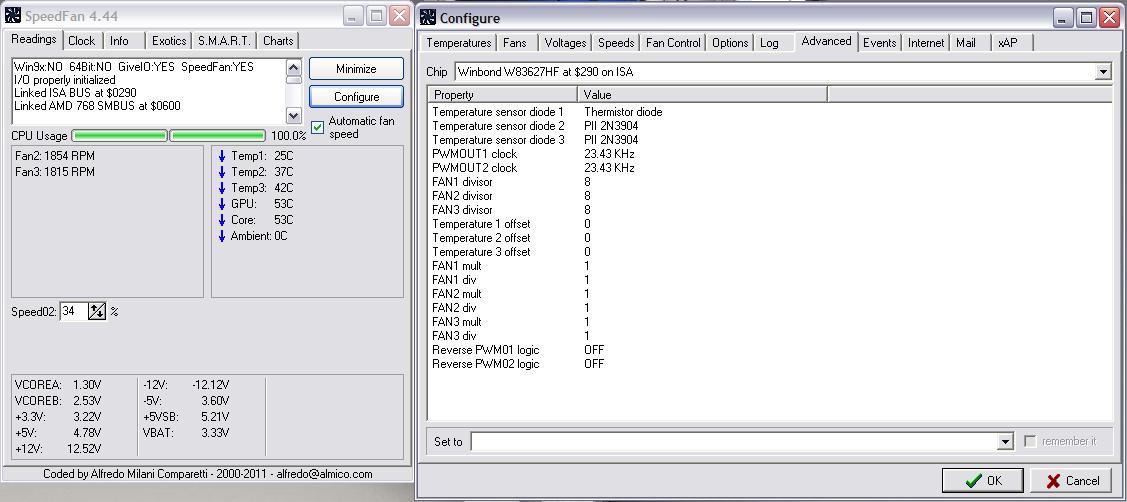This screenshot has height=502, width=1127.
Task: Open the Fan Control tab
Action: point(673,43)
